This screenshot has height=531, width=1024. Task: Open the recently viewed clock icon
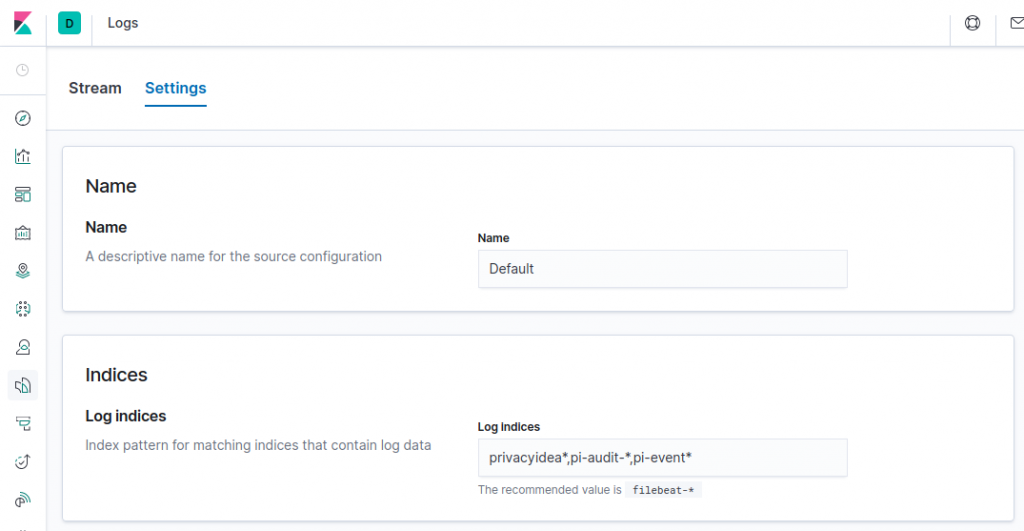click(x=22, y=70)
